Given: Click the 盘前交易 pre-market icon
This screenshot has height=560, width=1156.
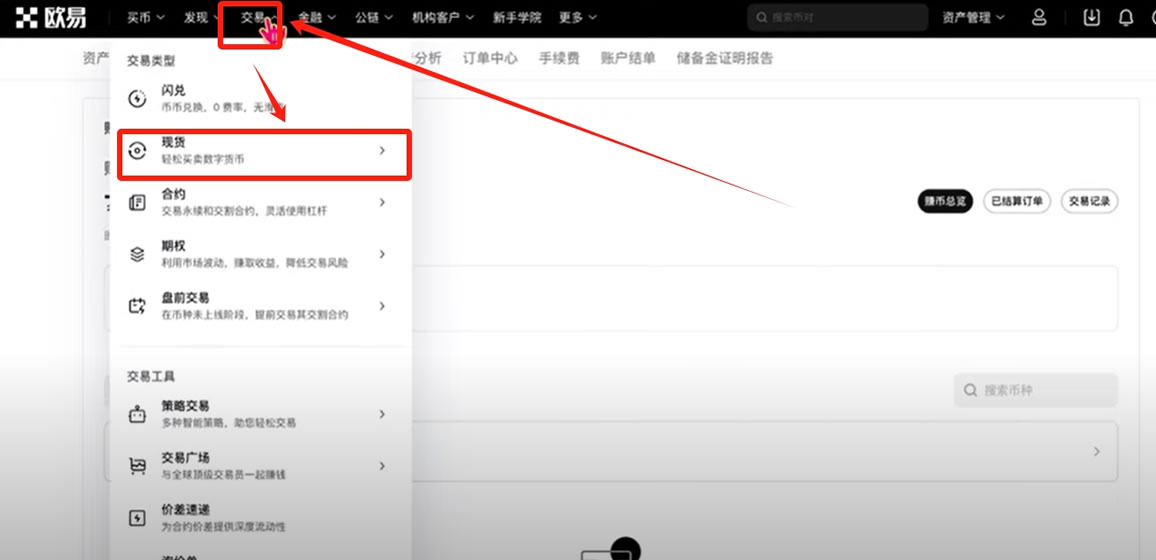Looking at the screenshot, I should [138, 307].
